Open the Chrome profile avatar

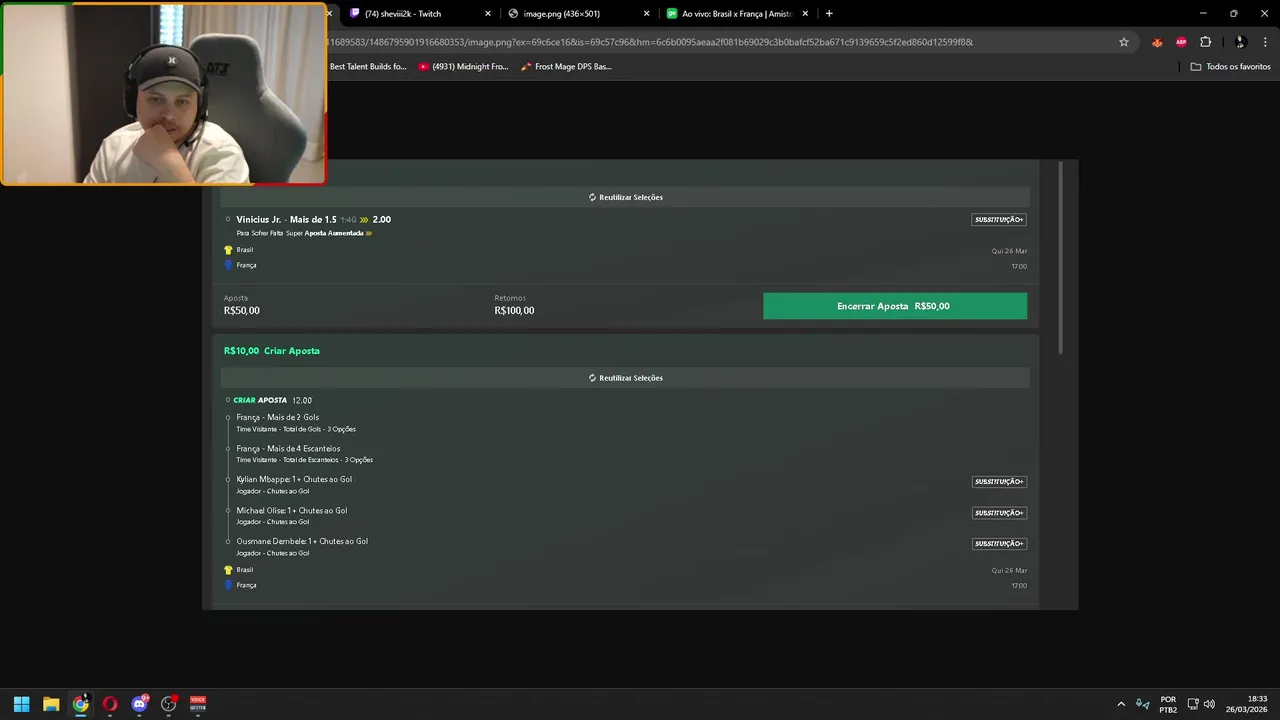tap(1240, 42)
